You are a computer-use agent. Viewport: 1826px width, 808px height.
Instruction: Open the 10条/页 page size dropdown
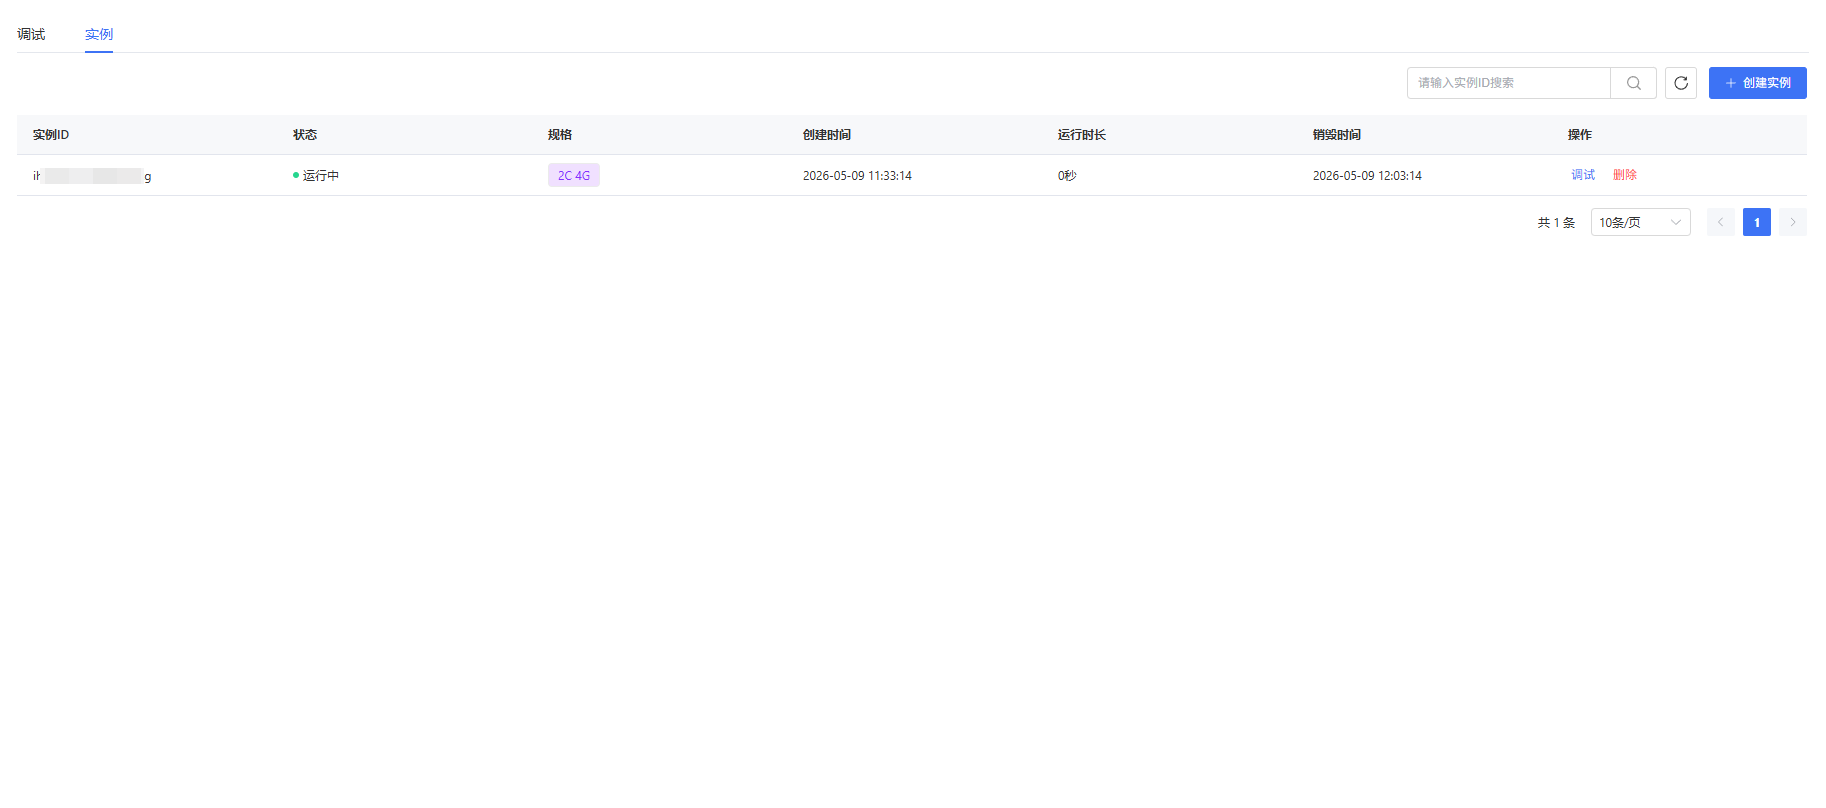(1640, 222)
